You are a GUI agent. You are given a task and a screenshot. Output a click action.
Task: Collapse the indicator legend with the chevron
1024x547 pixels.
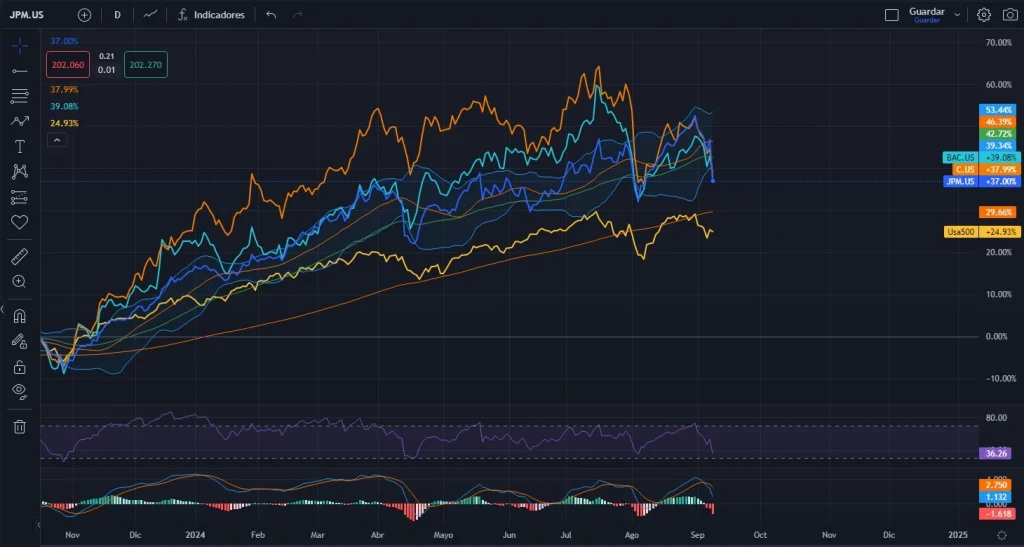pos(57,141)
